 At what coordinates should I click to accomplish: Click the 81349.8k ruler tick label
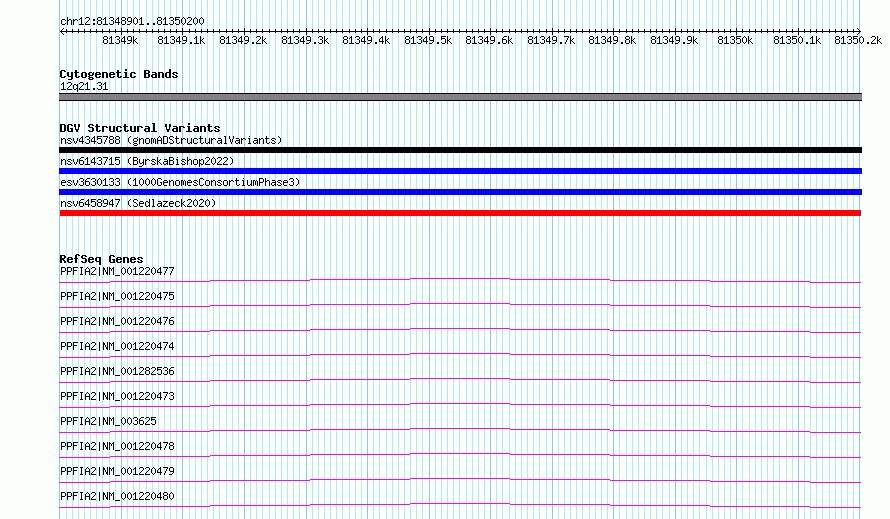click(612, 40)
